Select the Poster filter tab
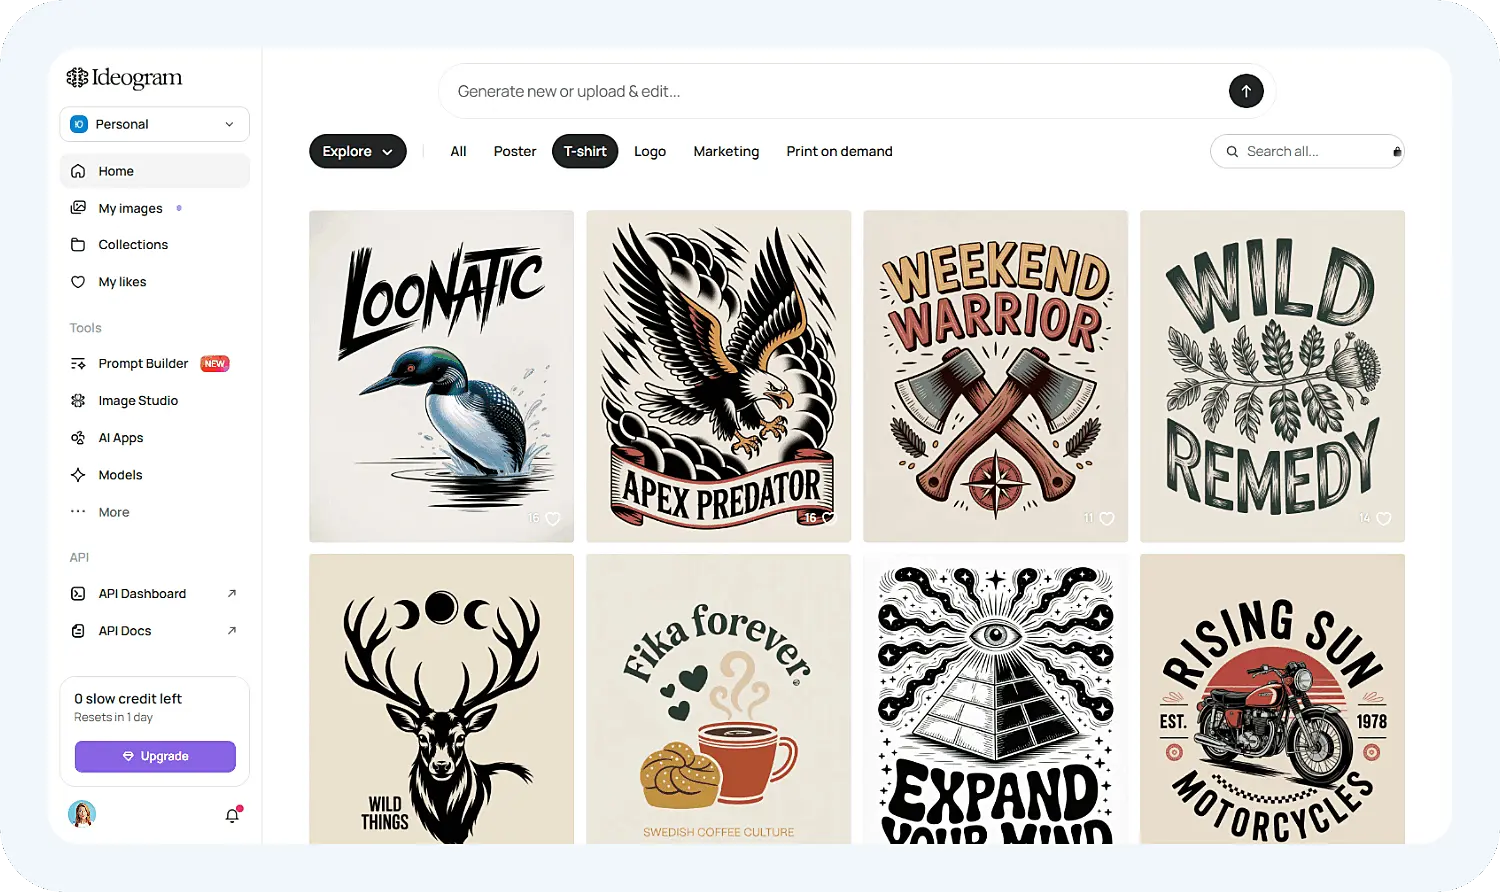The width and height of the screenshot is (1500, 892). coord(515,151)
